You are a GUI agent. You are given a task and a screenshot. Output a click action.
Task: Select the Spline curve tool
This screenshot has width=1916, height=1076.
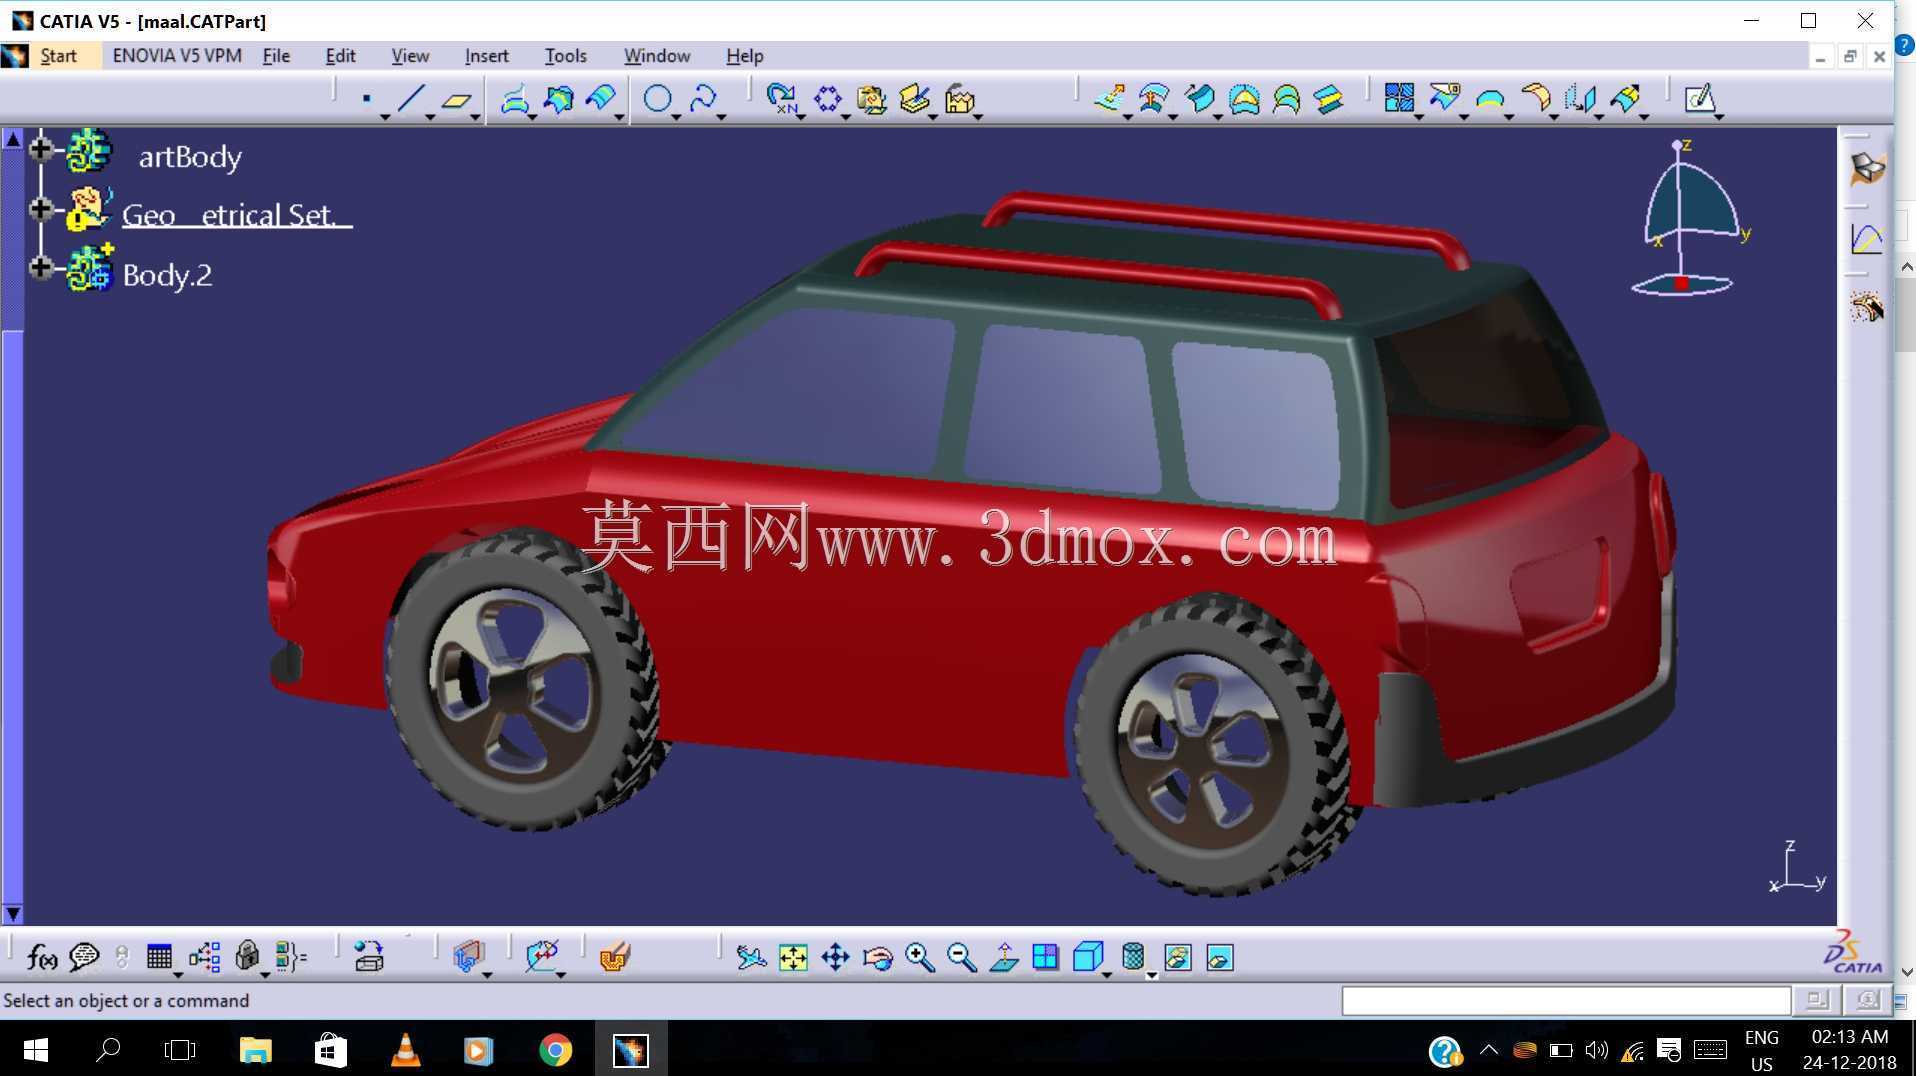703,99
